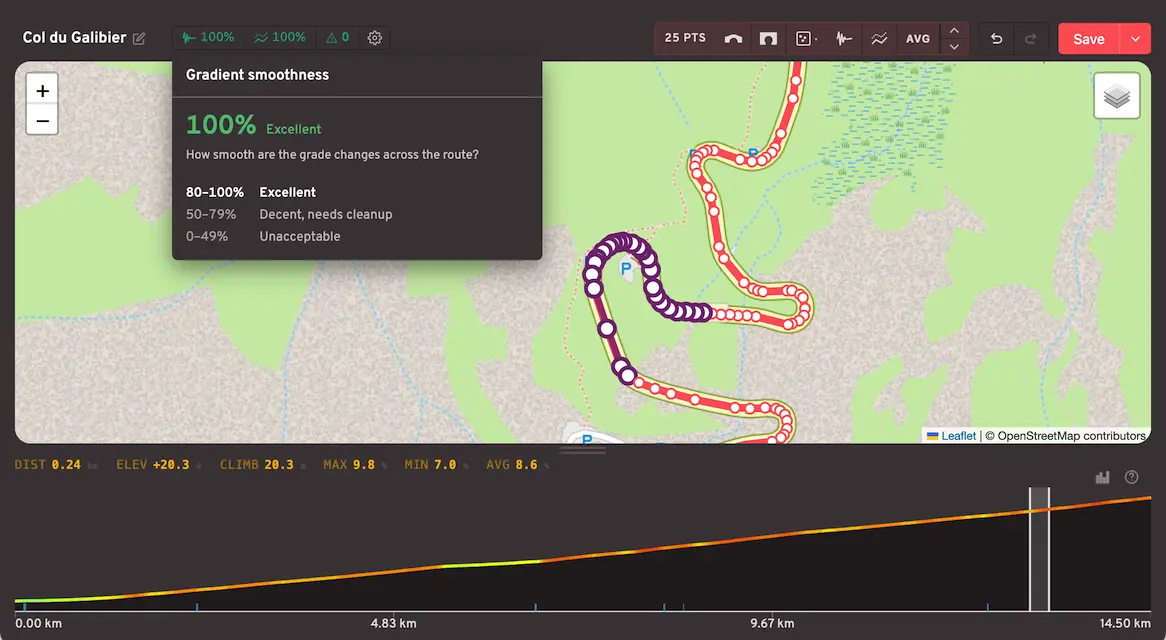Open the OpenStreetMap contributors attribution
The image size is (1166, 640).
pyautogui.click(x=1072, y=436)
